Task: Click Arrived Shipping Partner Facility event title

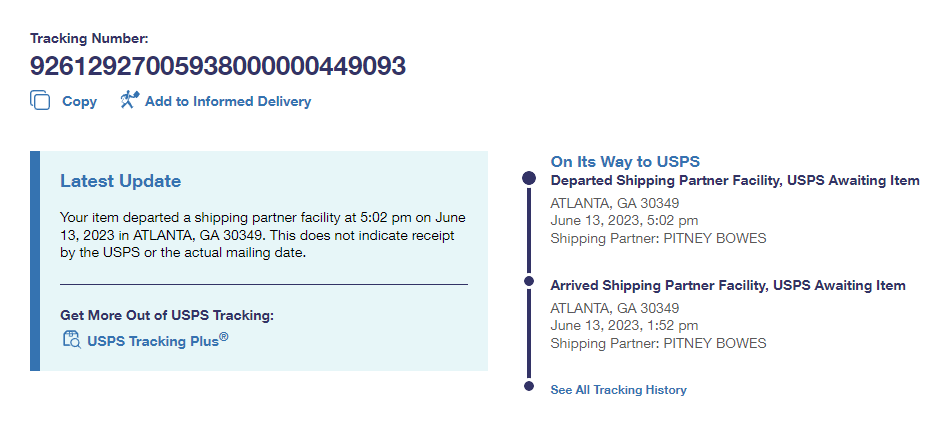Action: coord(728,286)
